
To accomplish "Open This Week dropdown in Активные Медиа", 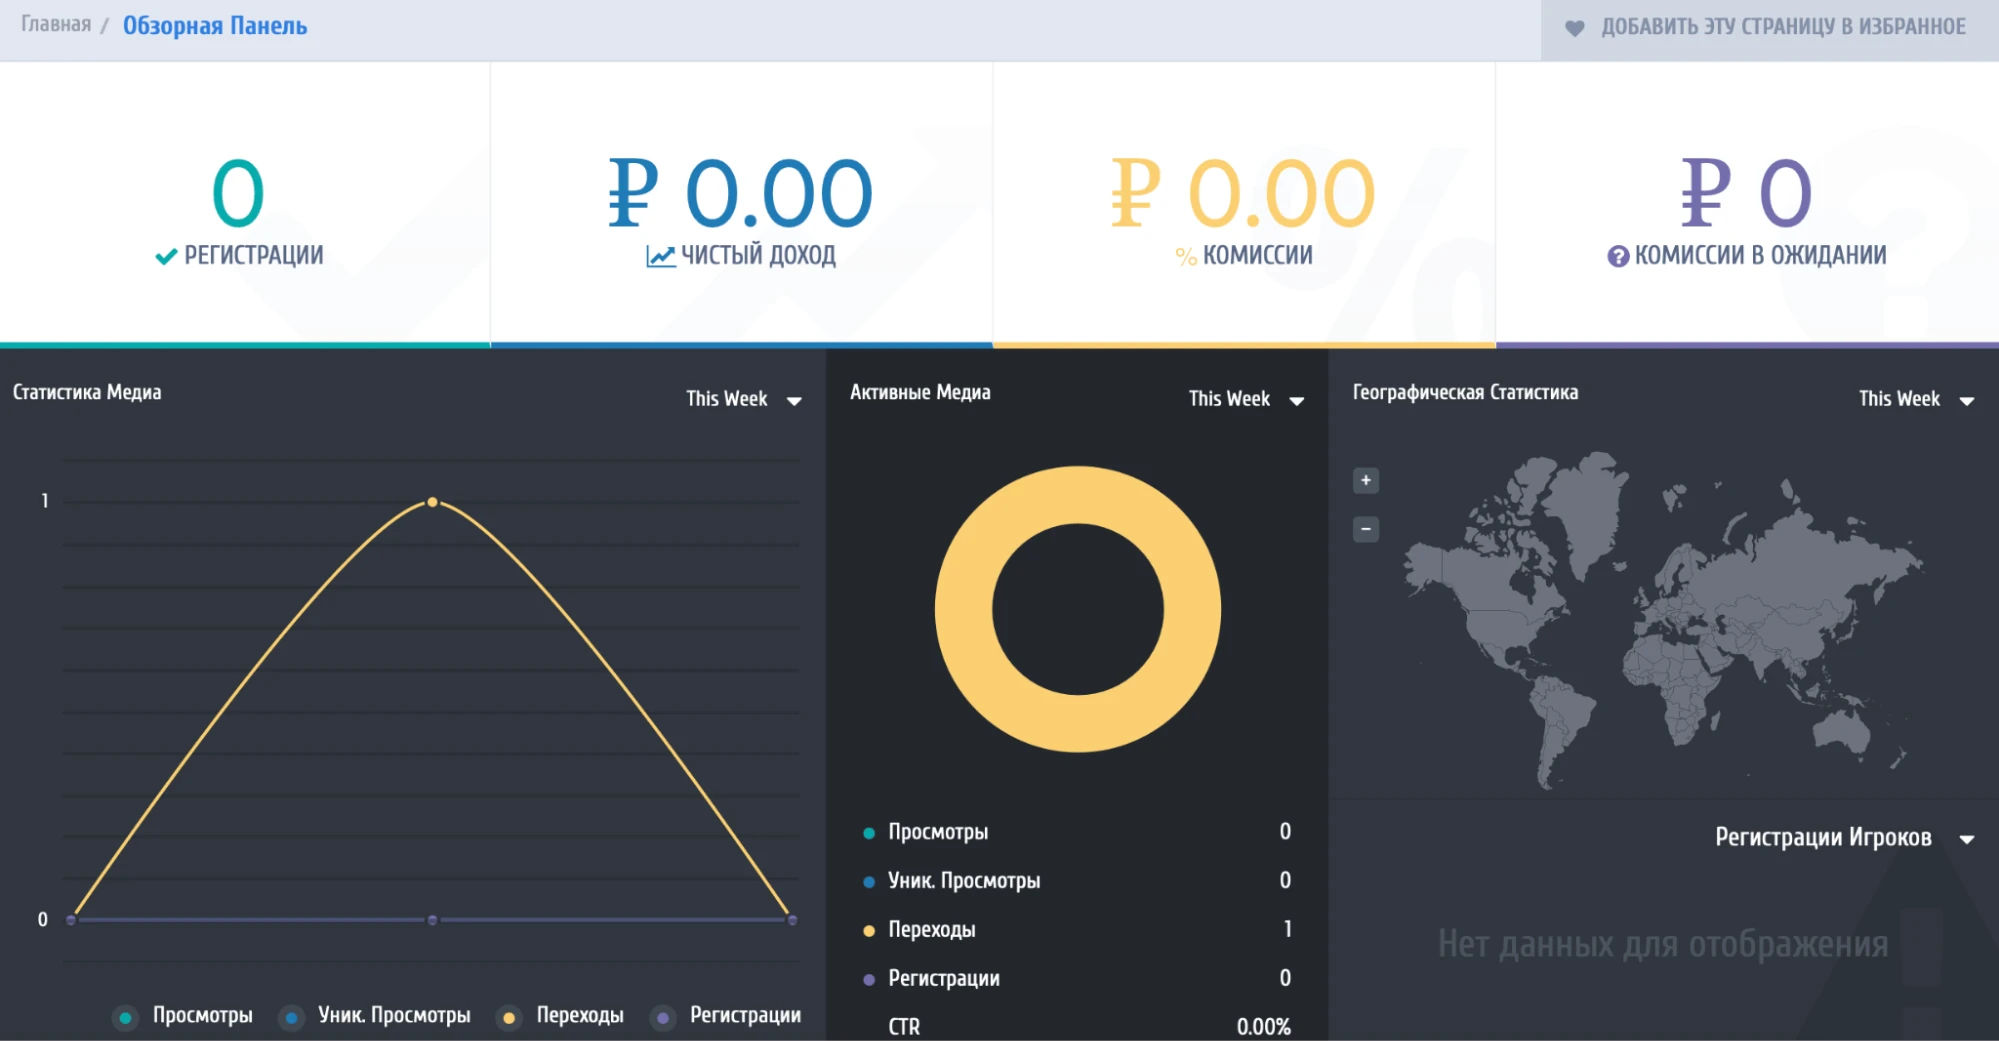I will pyautogui.click(x=1246, y=399).
